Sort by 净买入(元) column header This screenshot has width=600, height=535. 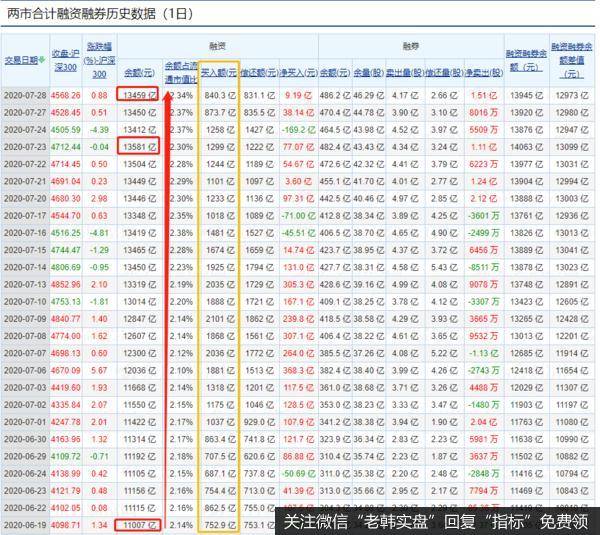pyautogui.click(x=298, y=73)
